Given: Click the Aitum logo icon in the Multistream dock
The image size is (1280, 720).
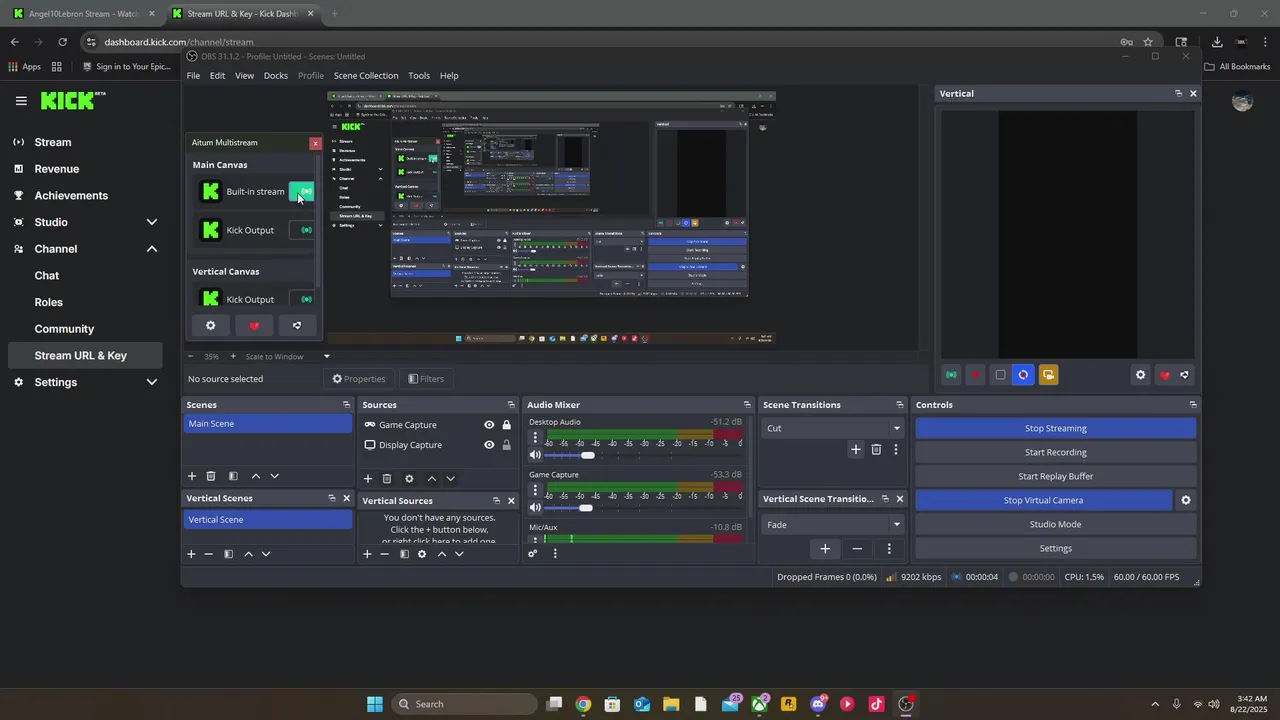Looking at the screenshot, I should tap(297, 326).
